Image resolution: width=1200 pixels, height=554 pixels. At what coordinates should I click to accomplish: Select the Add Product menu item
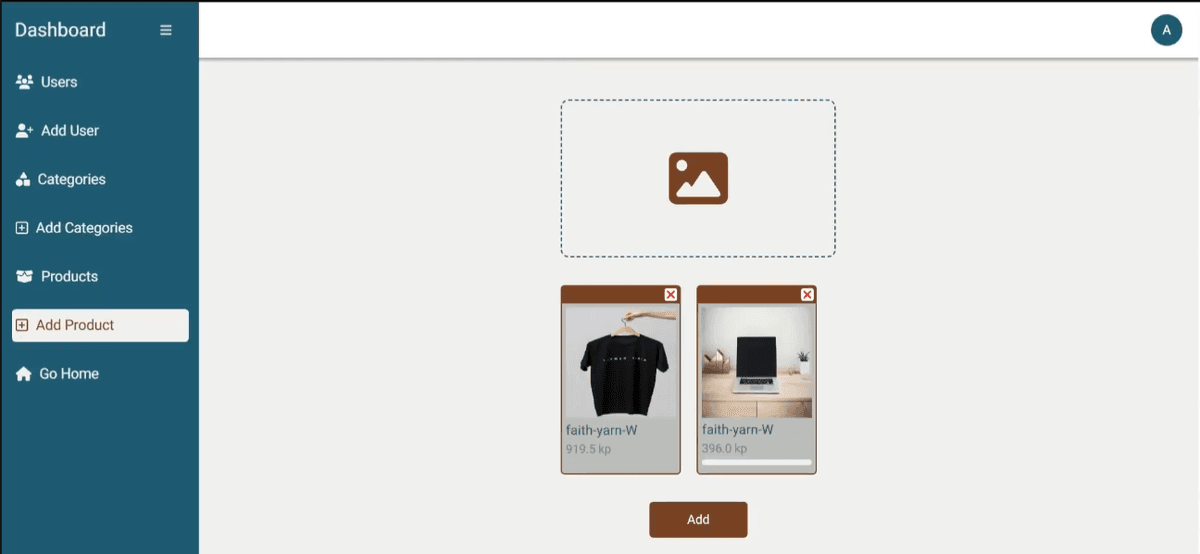100,325
